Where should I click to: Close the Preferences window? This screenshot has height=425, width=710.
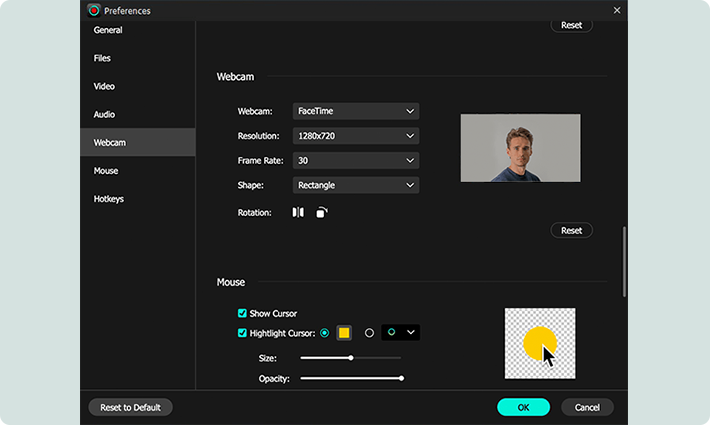[617, 10]
